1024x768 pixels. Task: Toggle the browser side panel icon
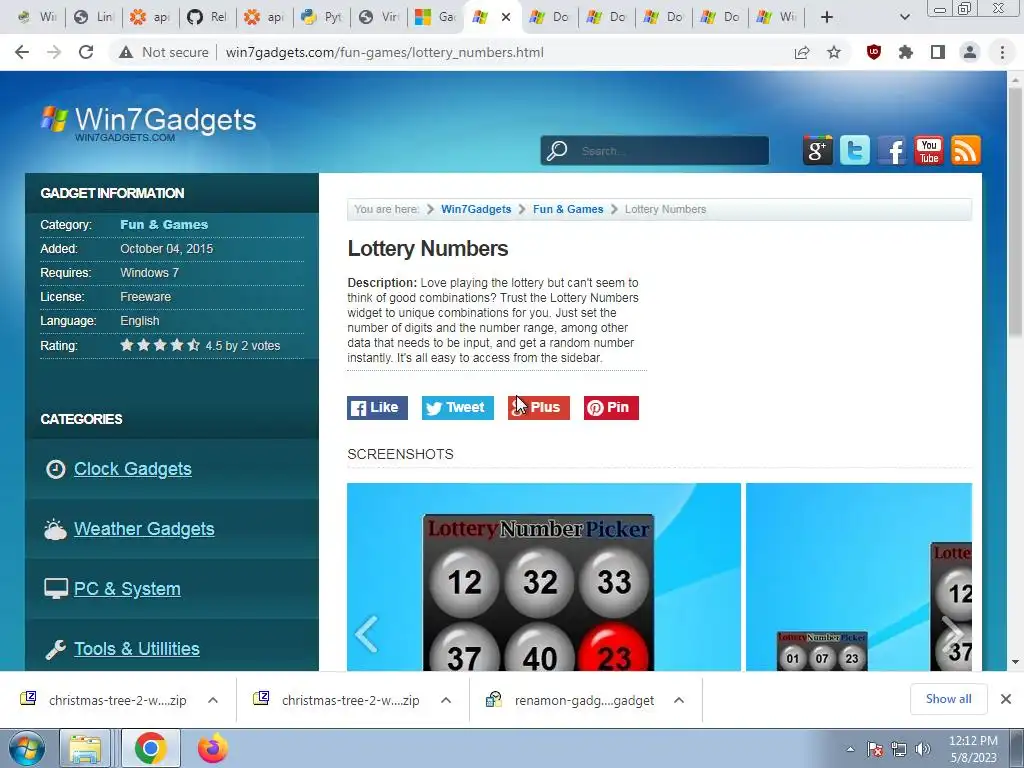[x=938, y=52]
